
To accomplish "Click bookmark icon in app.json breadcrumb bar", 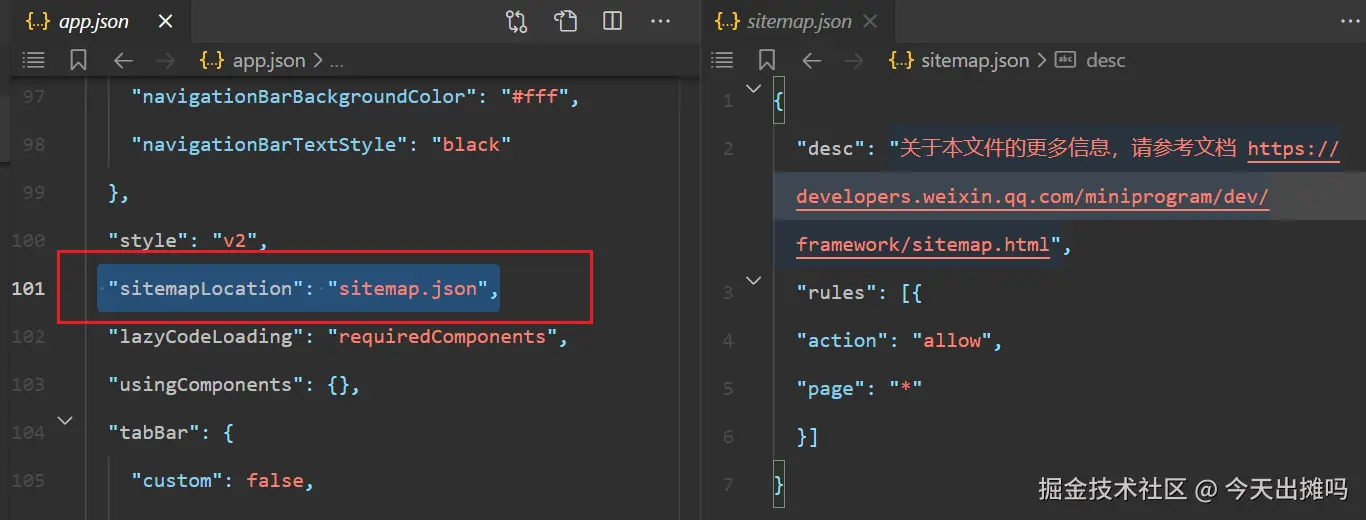I will [x=78, y=61].
